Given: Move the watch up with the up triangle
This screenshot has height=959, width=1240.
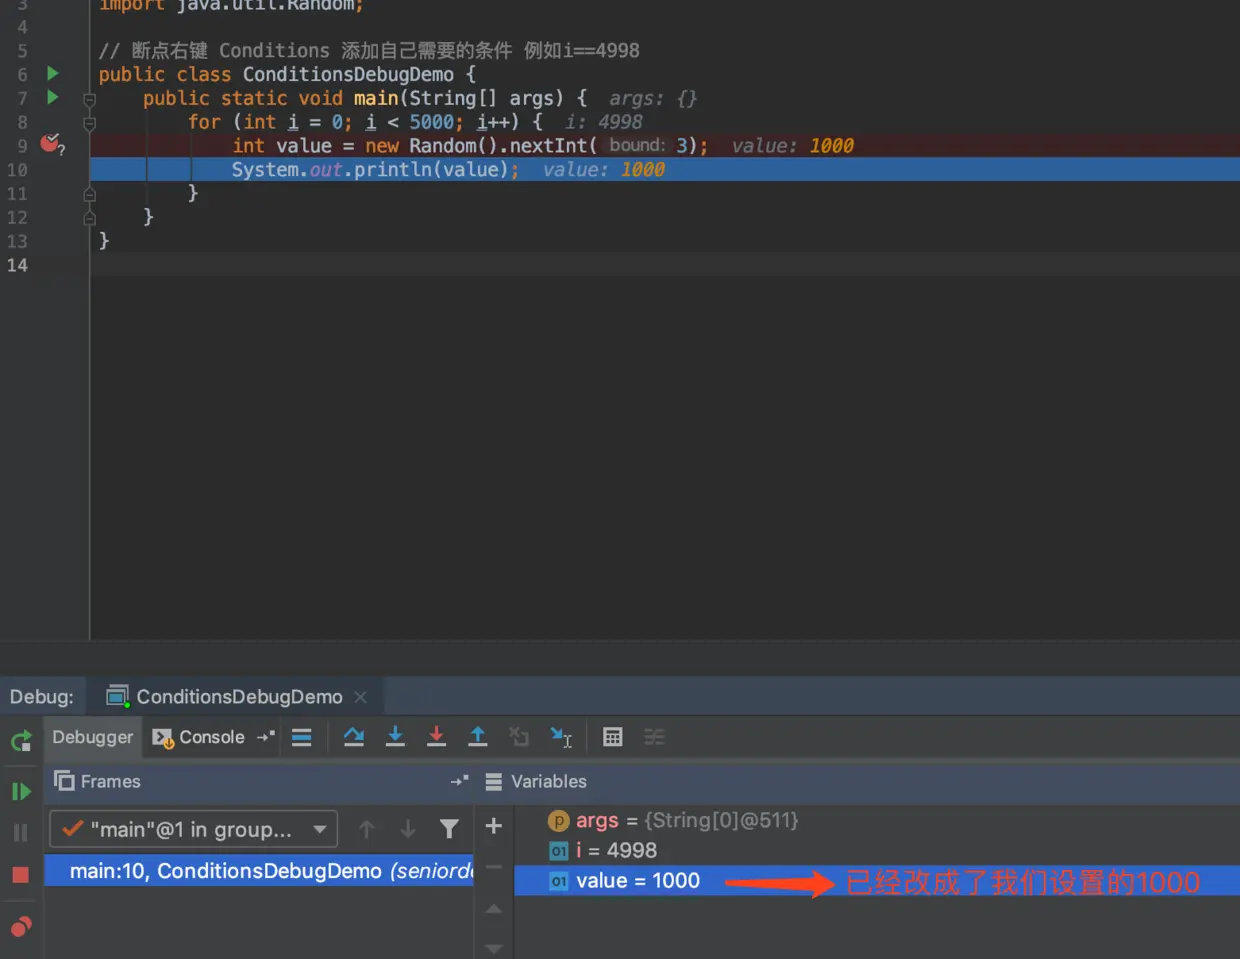Looking at the screenshot, I should tap(493, 909).
